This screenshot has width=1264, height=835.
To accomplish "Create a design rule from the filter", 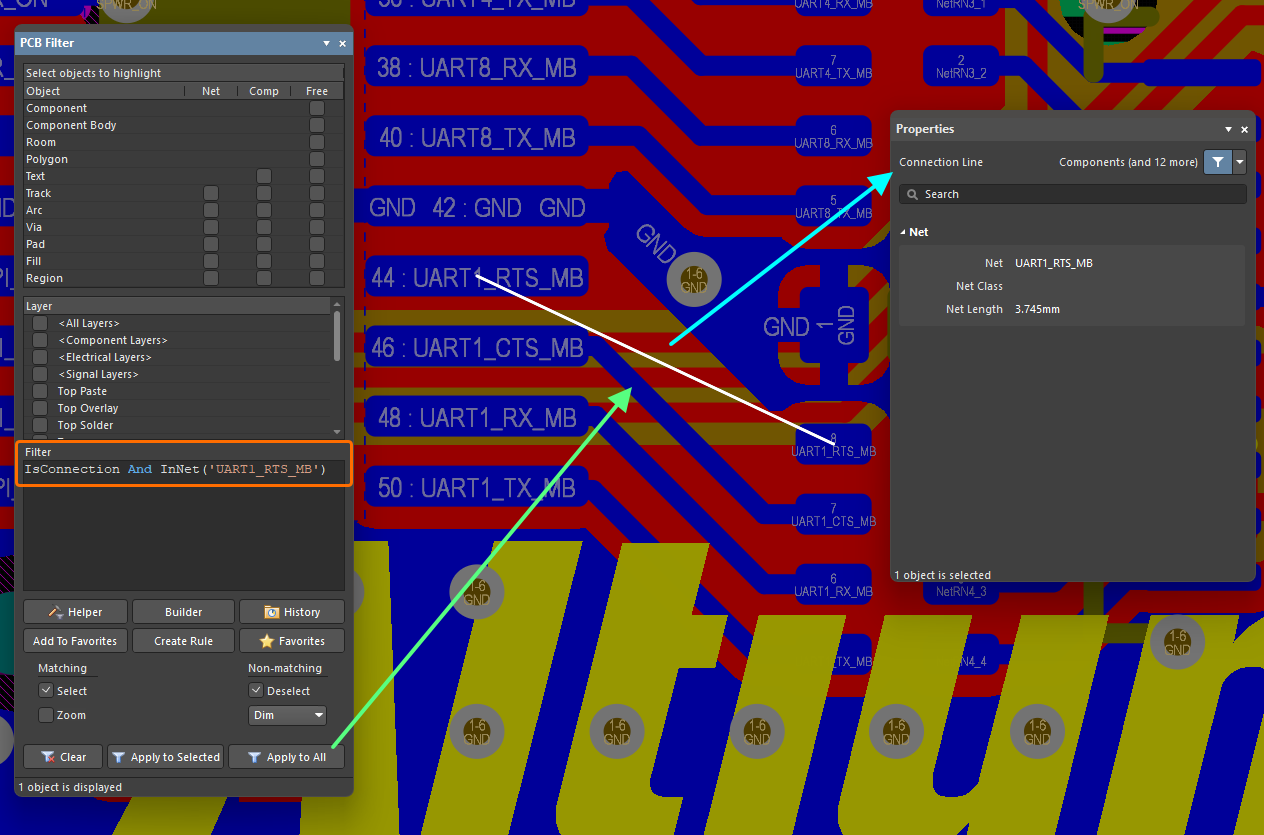I will point(184,641).
